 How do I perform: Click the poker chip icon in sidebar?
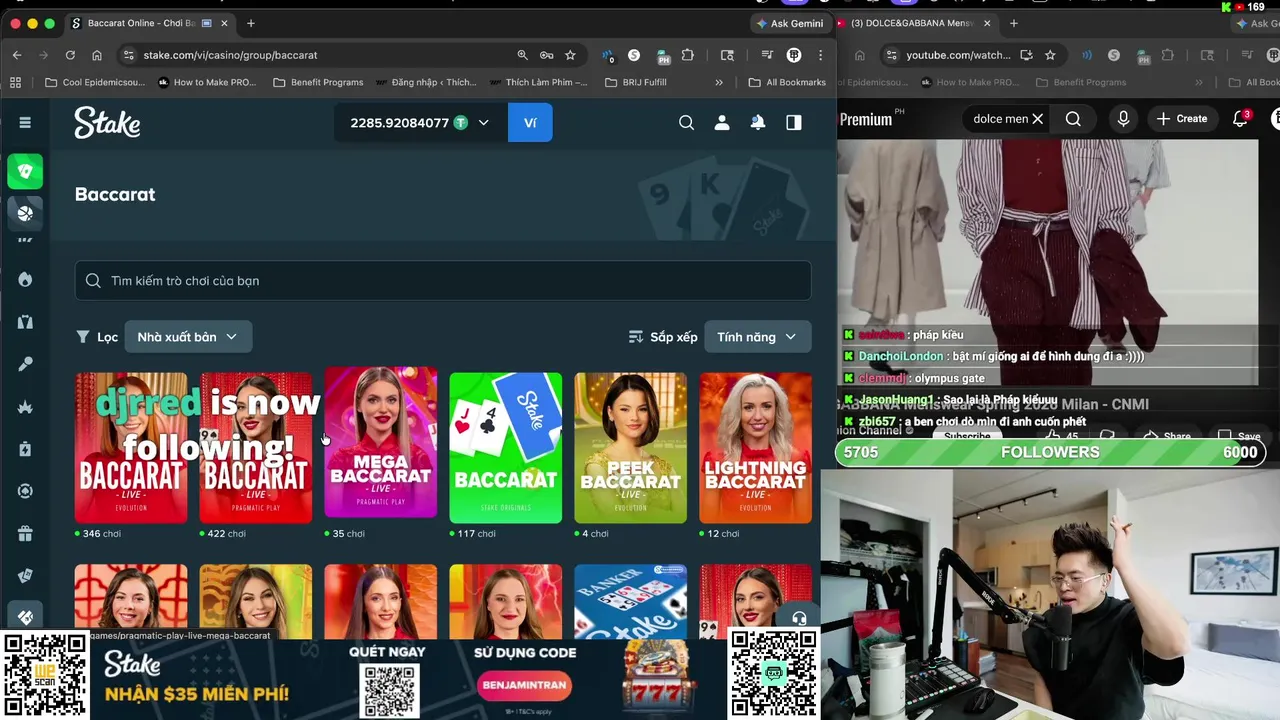[25, 491]
